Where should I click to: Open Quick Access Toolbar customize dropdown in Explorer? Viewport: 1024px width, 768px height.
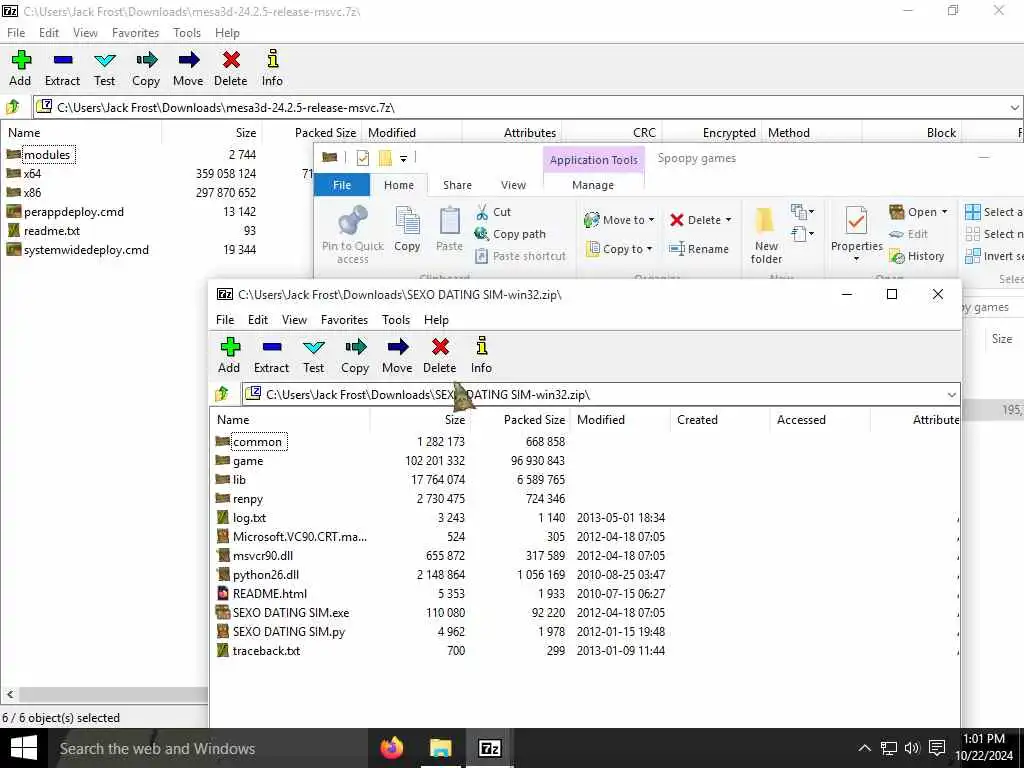coord(404,158)
